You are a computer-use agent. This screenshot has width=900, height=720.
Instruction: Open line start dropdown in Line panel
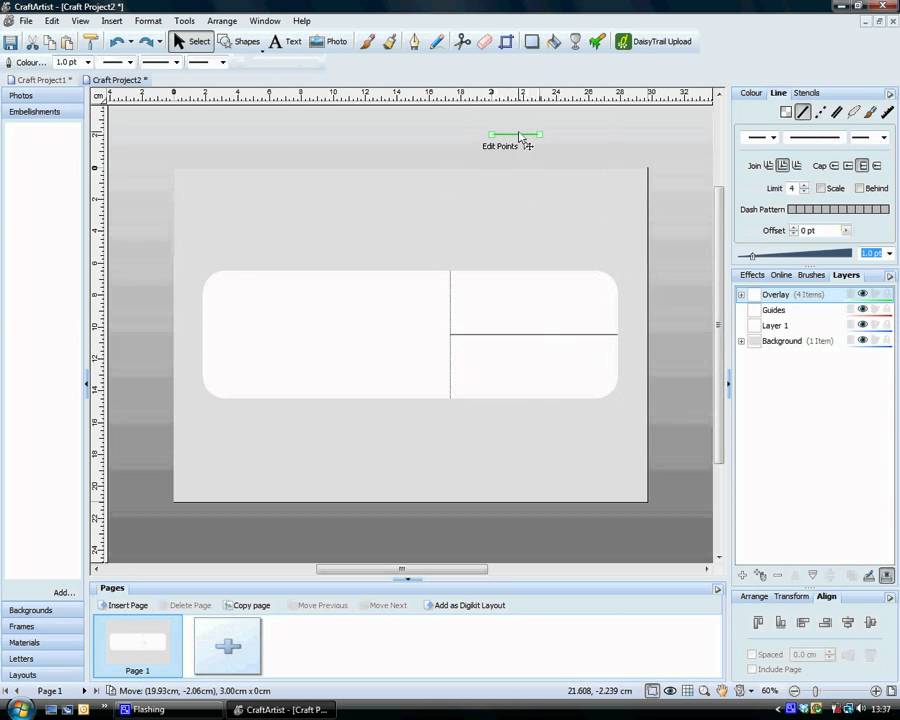pos(761,138)
